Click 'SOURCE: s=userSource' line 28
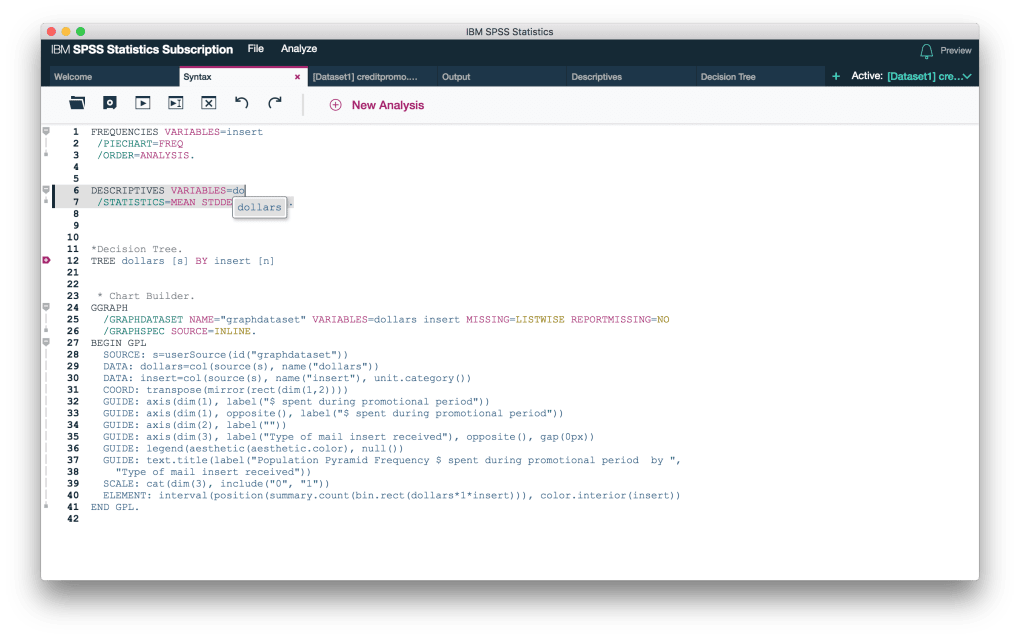1020x639 pixels. tap(225, 355)
